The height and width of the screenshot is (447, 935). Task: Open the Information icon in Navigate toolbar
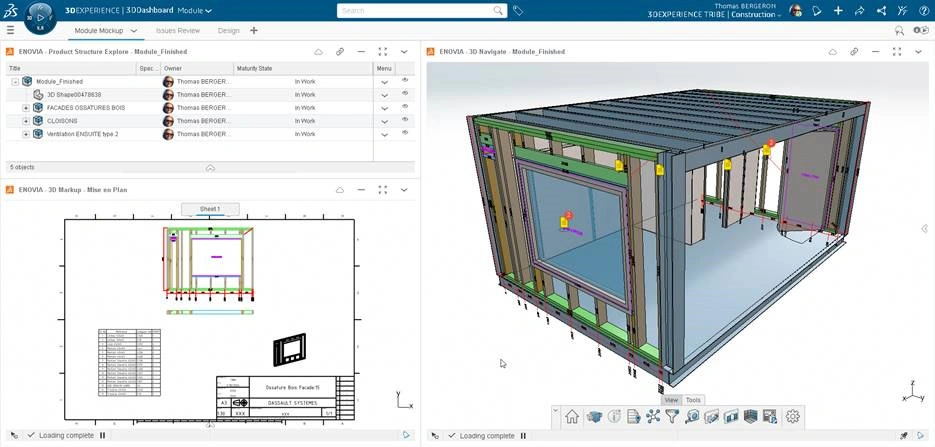[614, 417]
